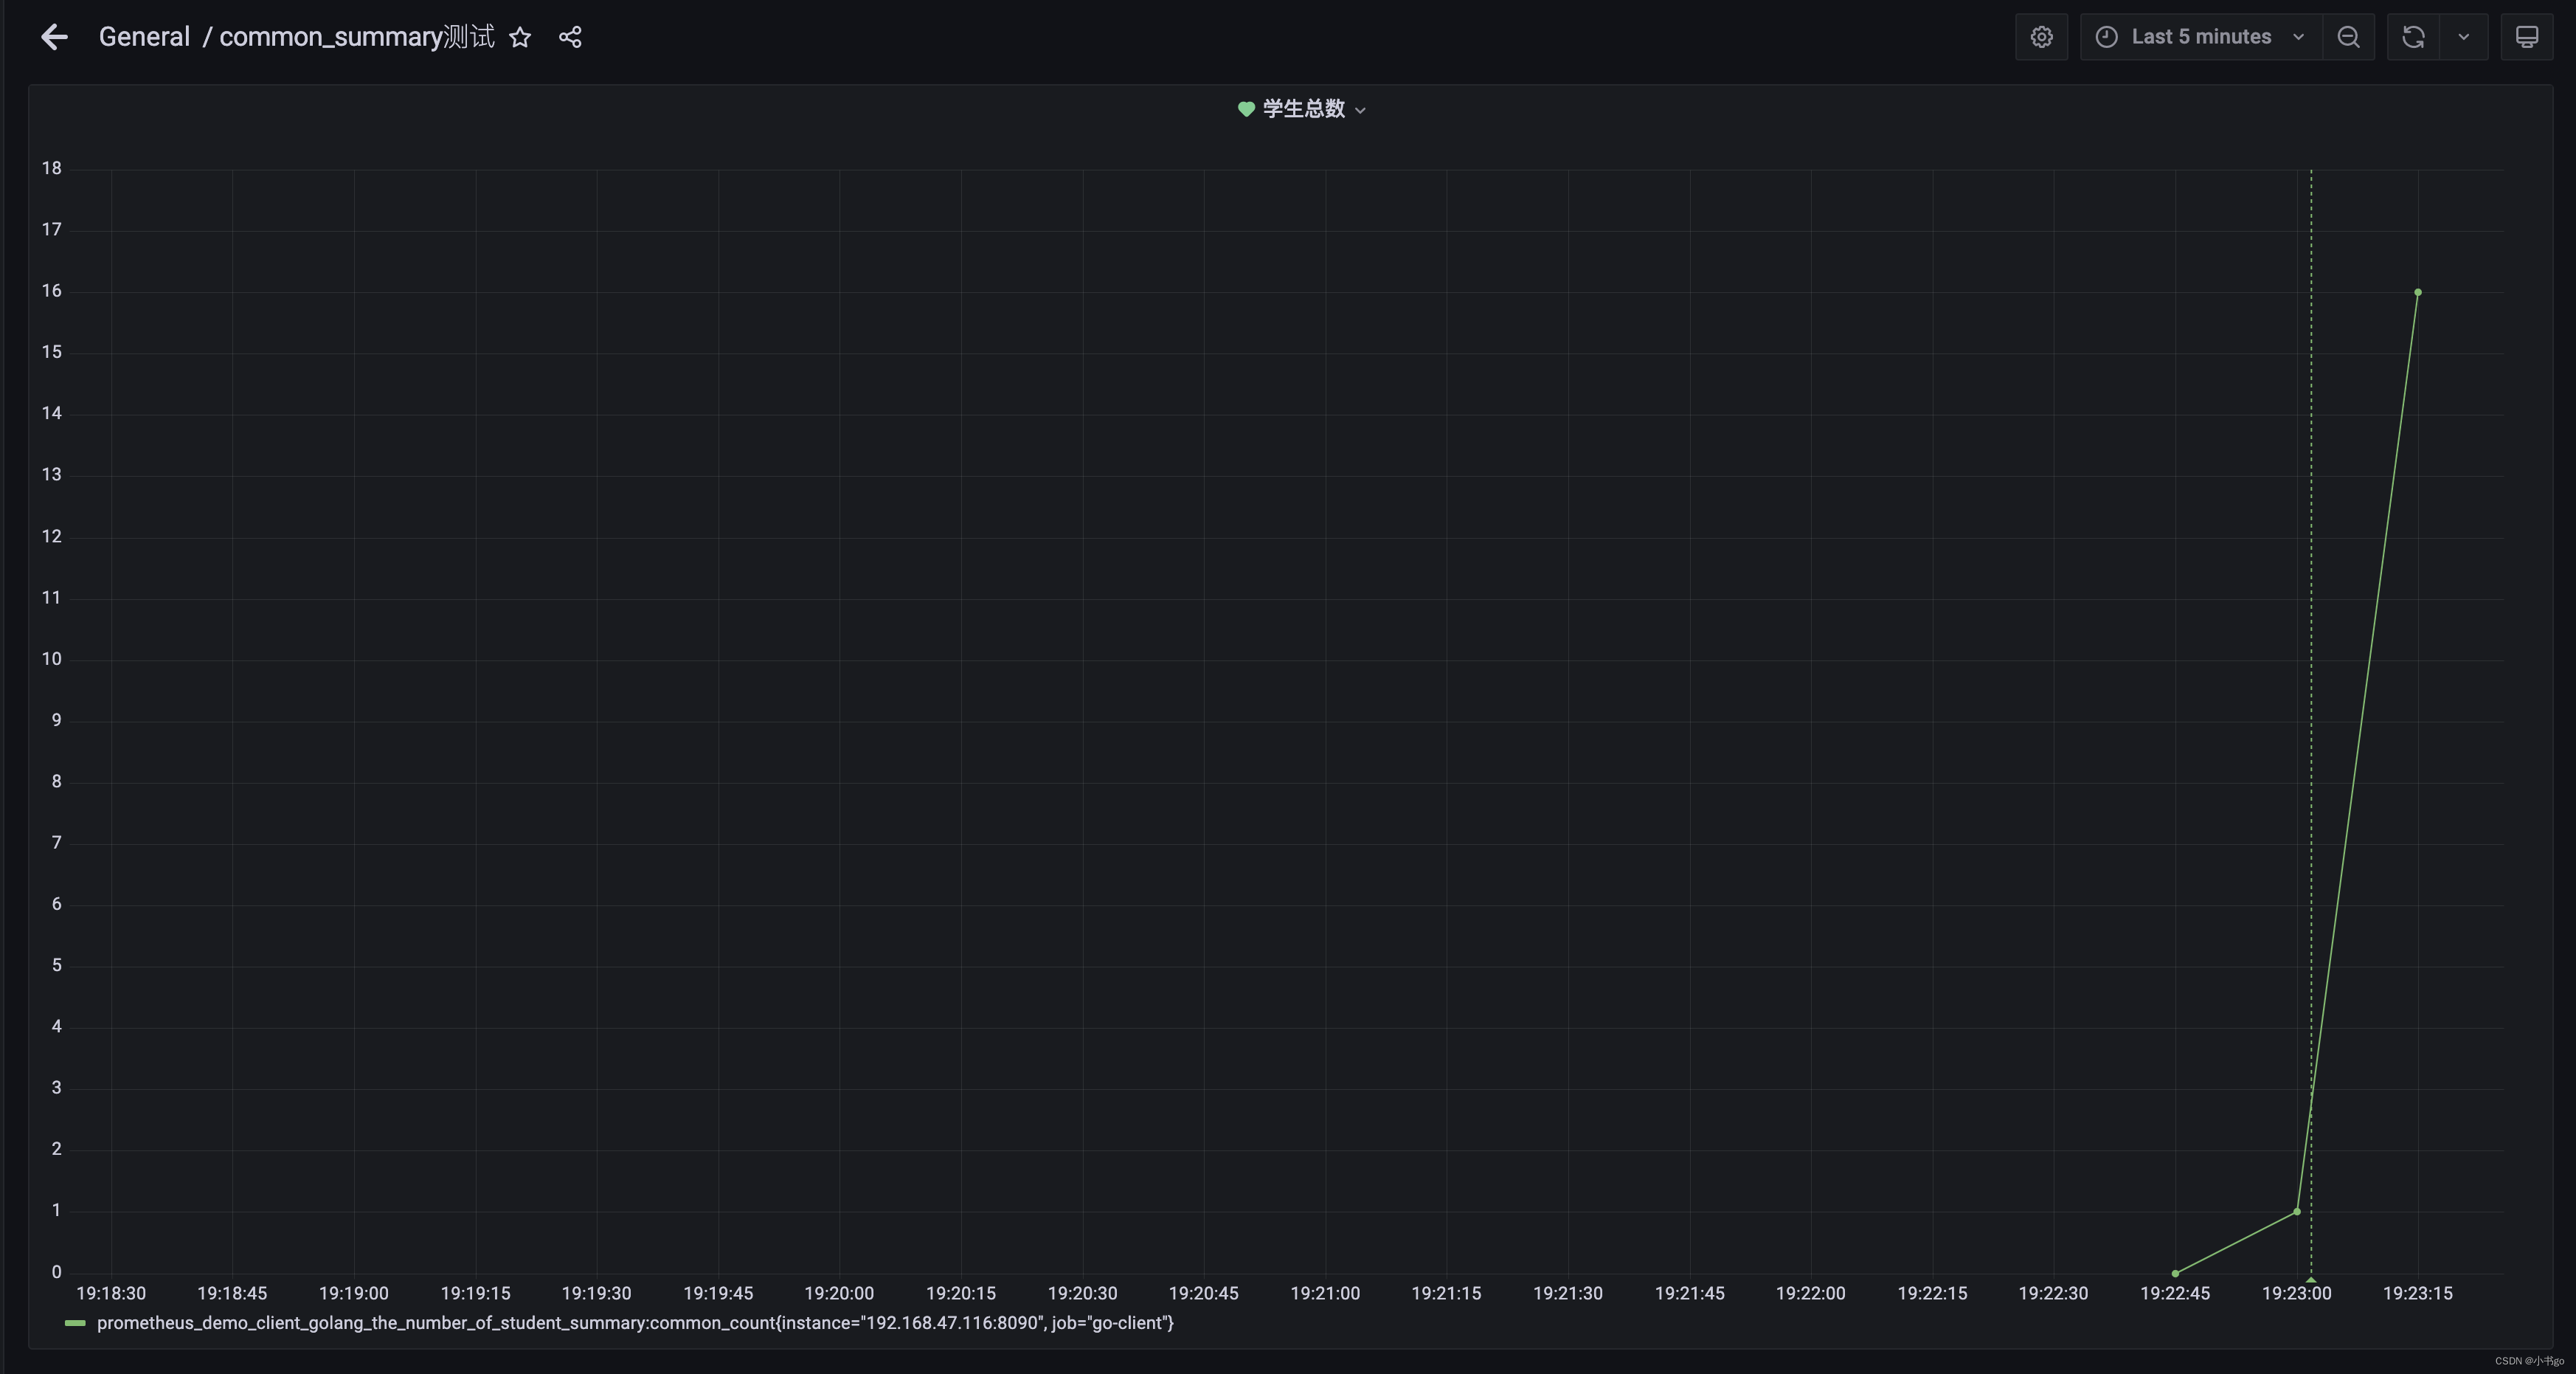Expand the refresh interval dropdown arrow
This screenshot has height=1374, width=2576.
click(2463, 37)
